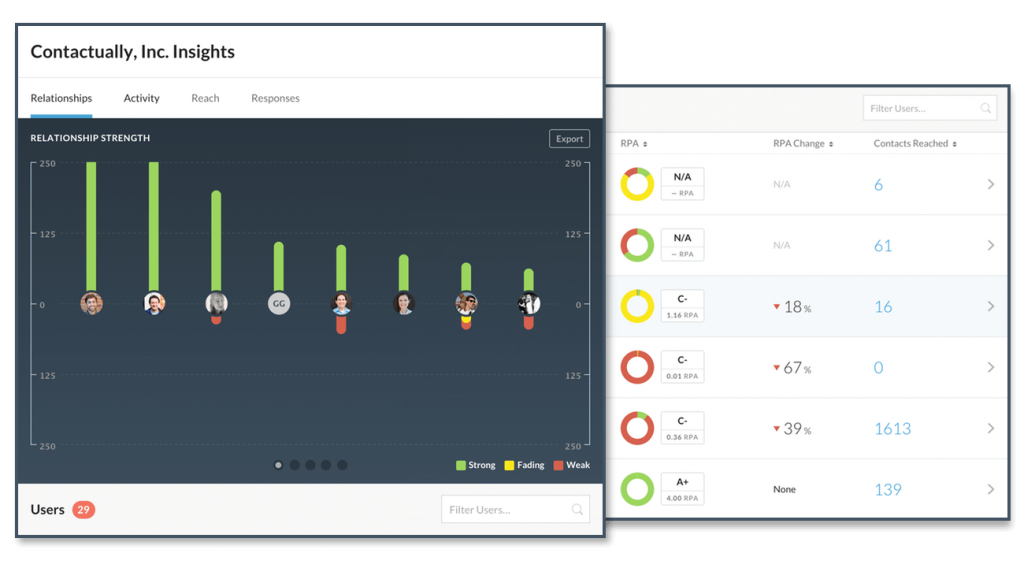
Task: Click the search icon in right panel filter
Action: (x=985, y=108)
